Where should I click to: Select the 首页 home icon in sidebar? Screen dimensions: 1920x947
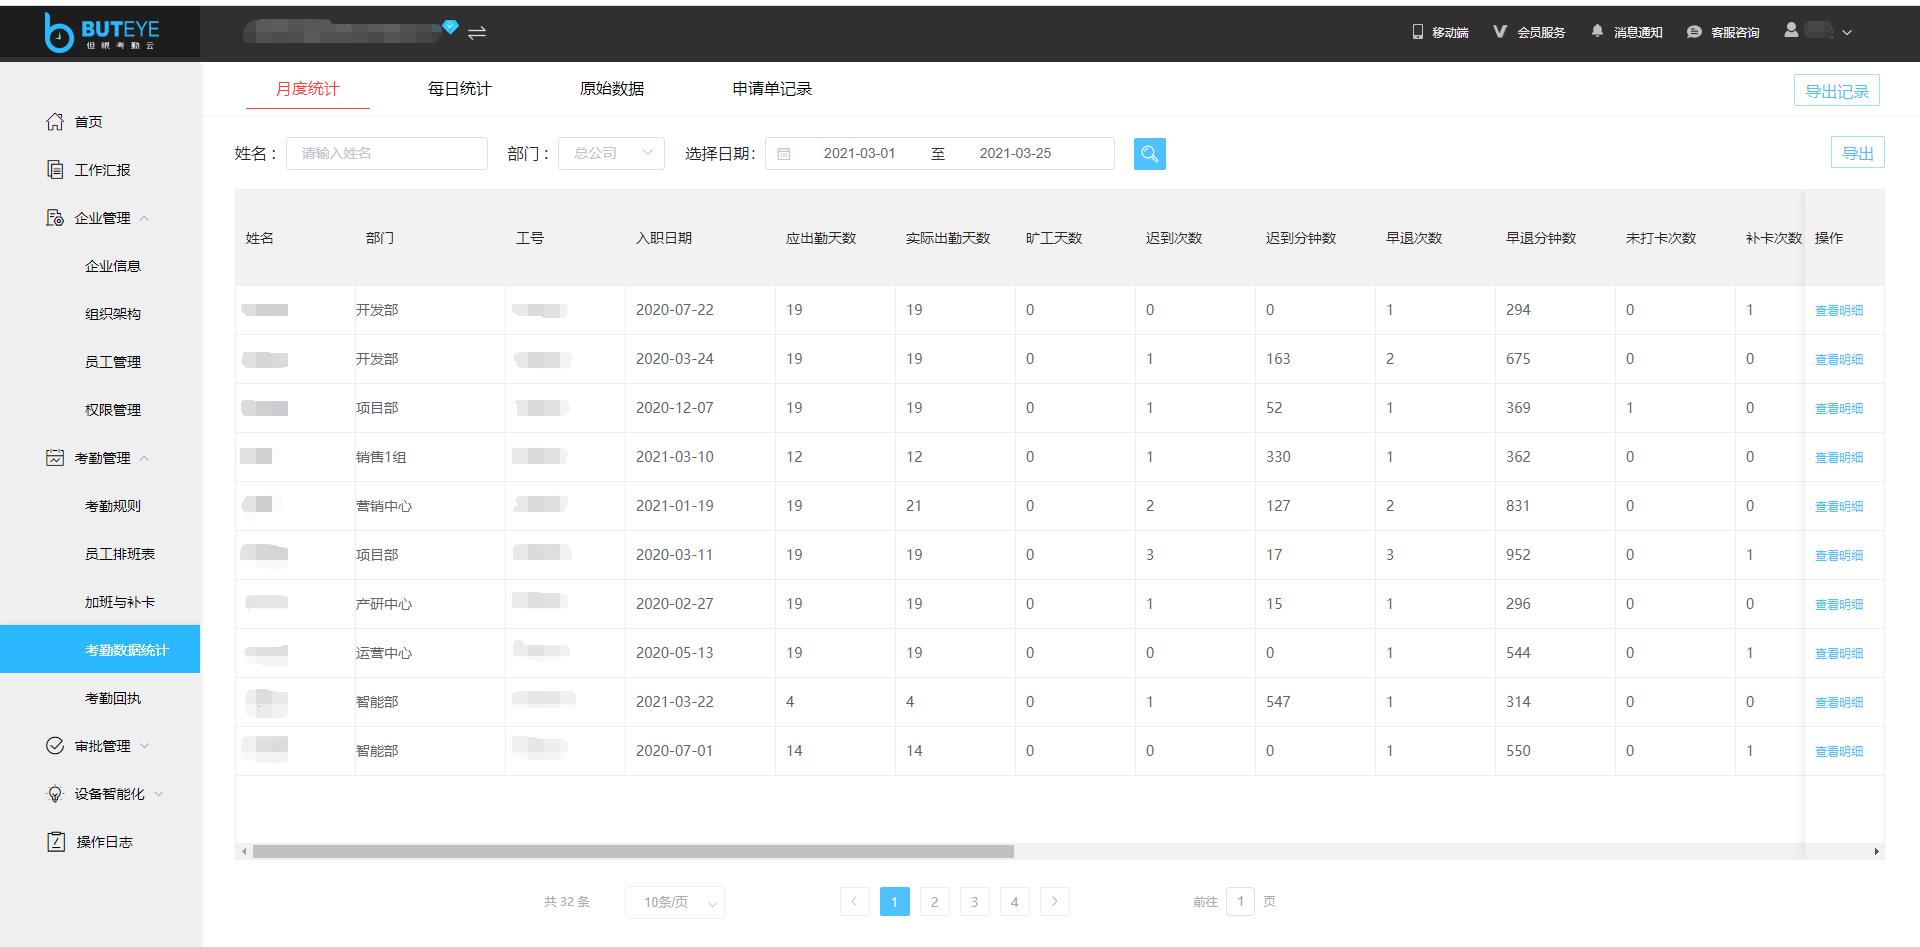56,121
